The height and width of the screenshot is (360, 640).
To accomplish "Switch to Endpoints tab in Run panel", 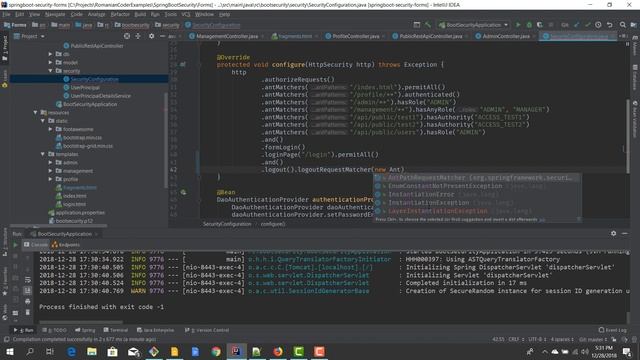I will tap(66, 245).
